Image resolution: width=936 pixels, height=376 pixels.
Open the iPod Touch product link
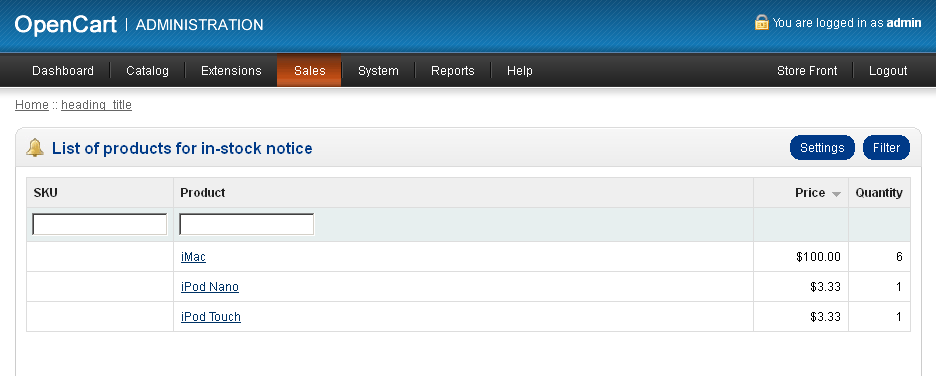[211, 316]
